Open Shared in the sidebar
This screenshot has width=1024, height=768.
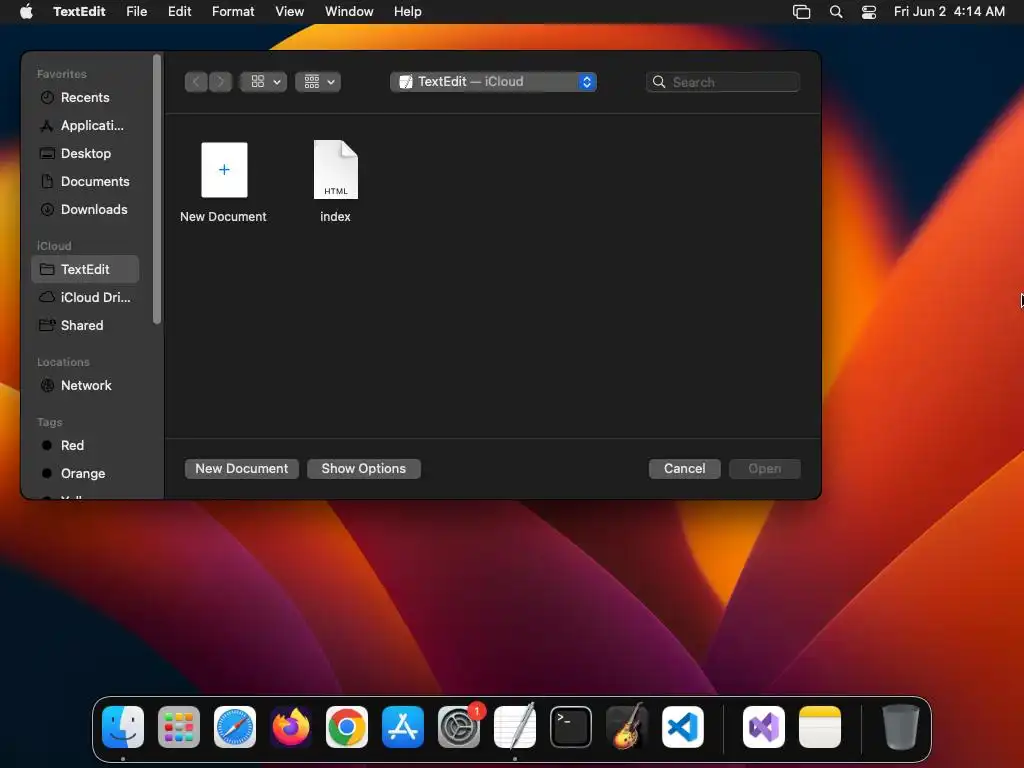(x=85, y=325)
